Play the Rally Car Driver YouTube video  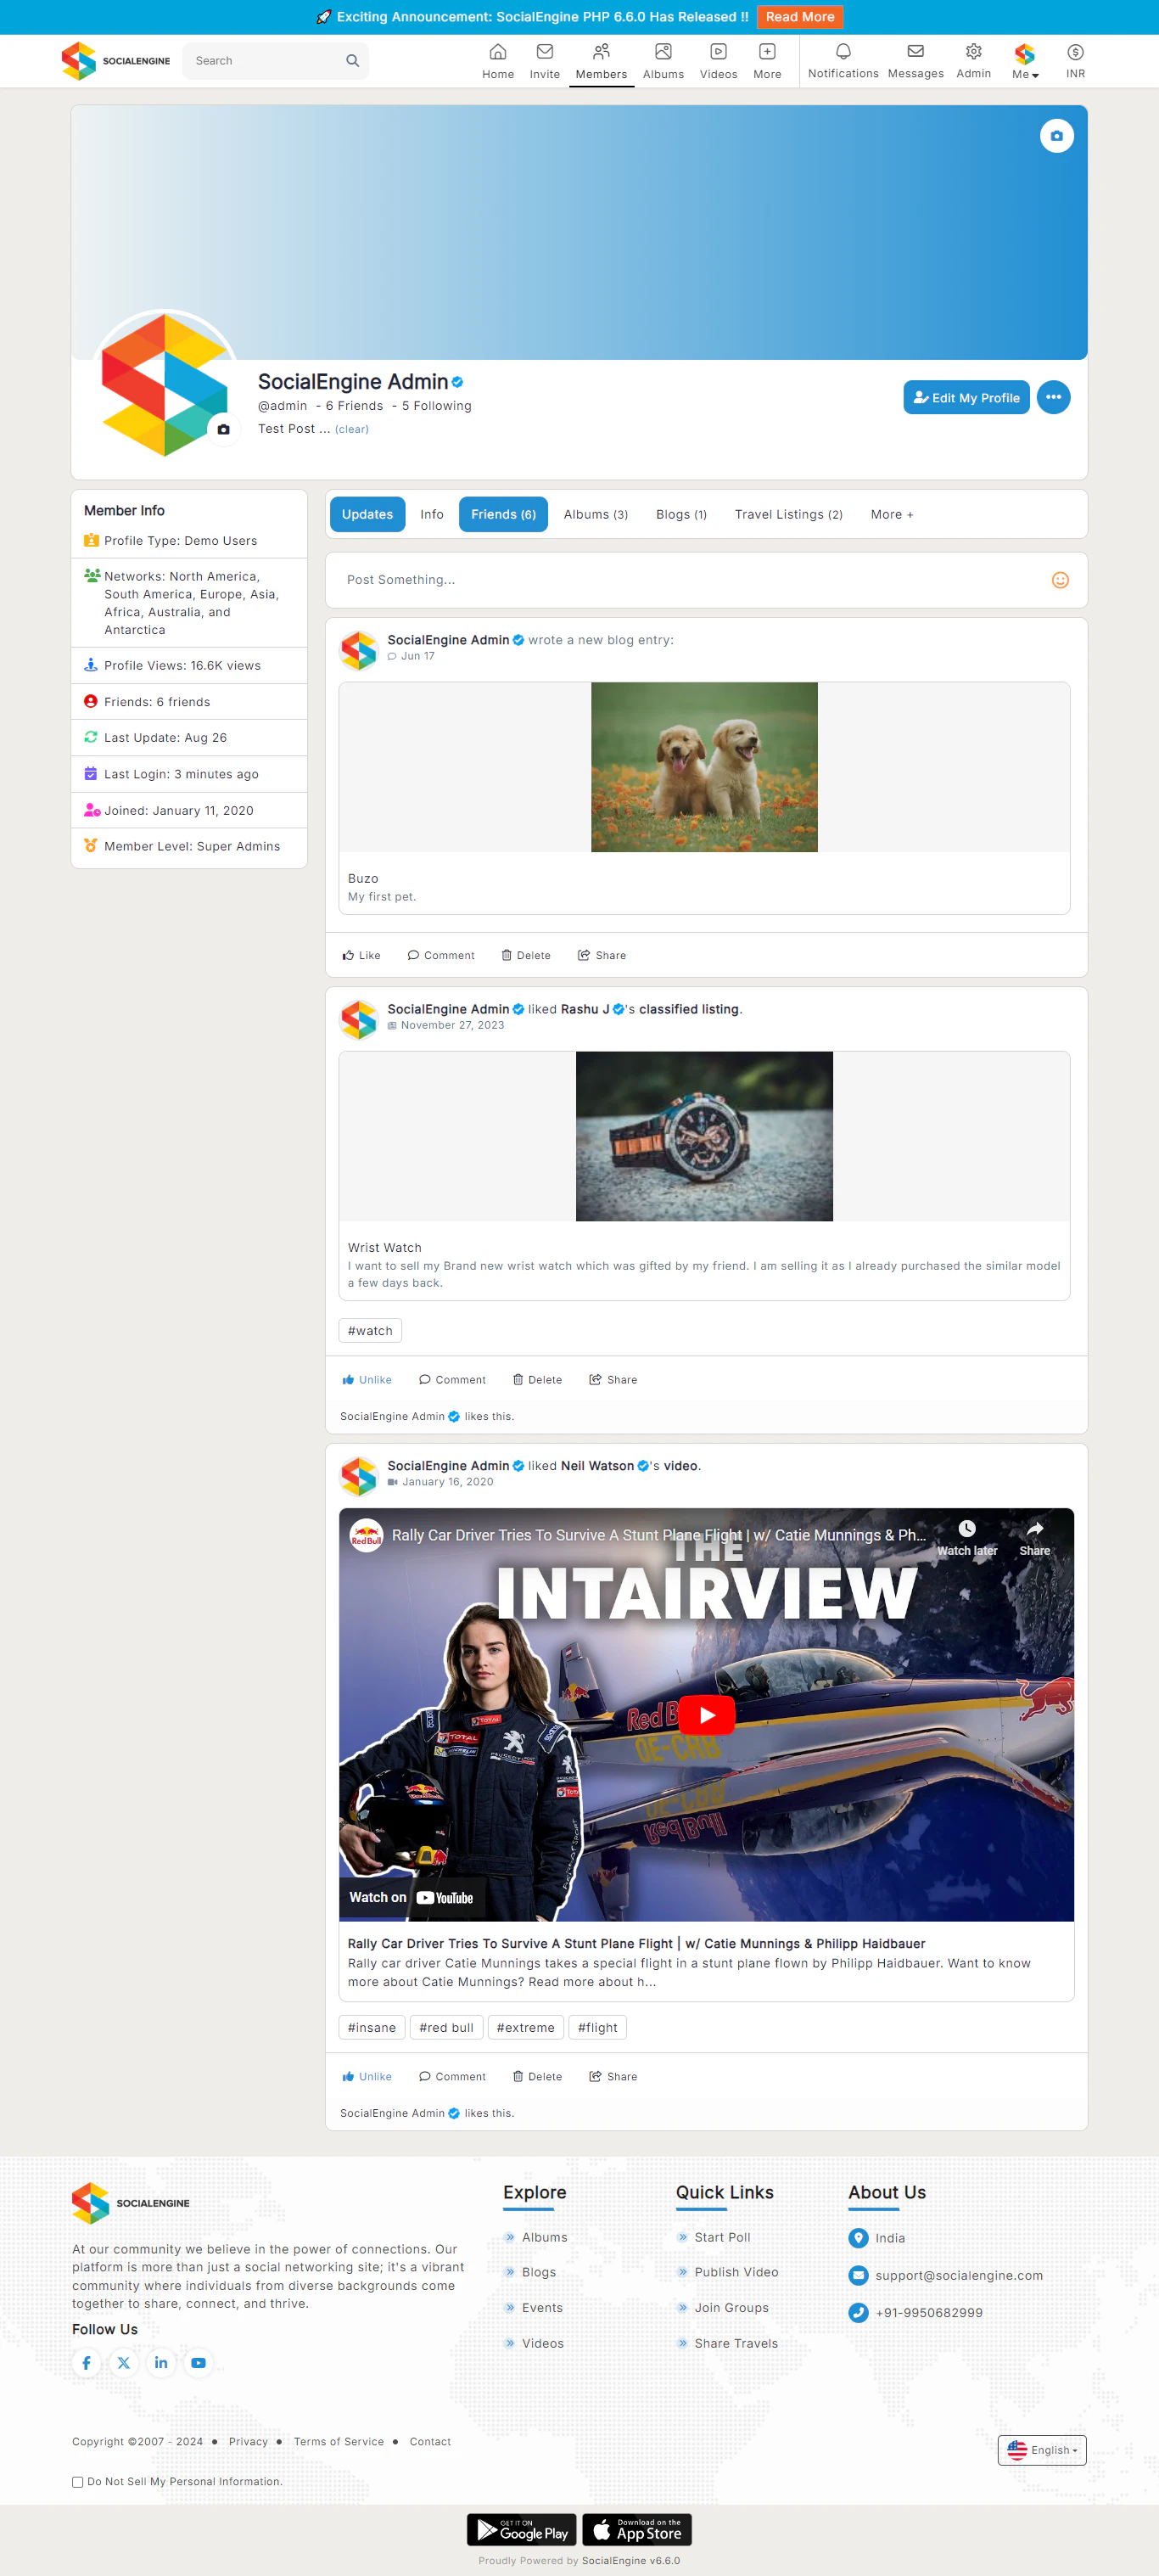tap(707, 1715)
